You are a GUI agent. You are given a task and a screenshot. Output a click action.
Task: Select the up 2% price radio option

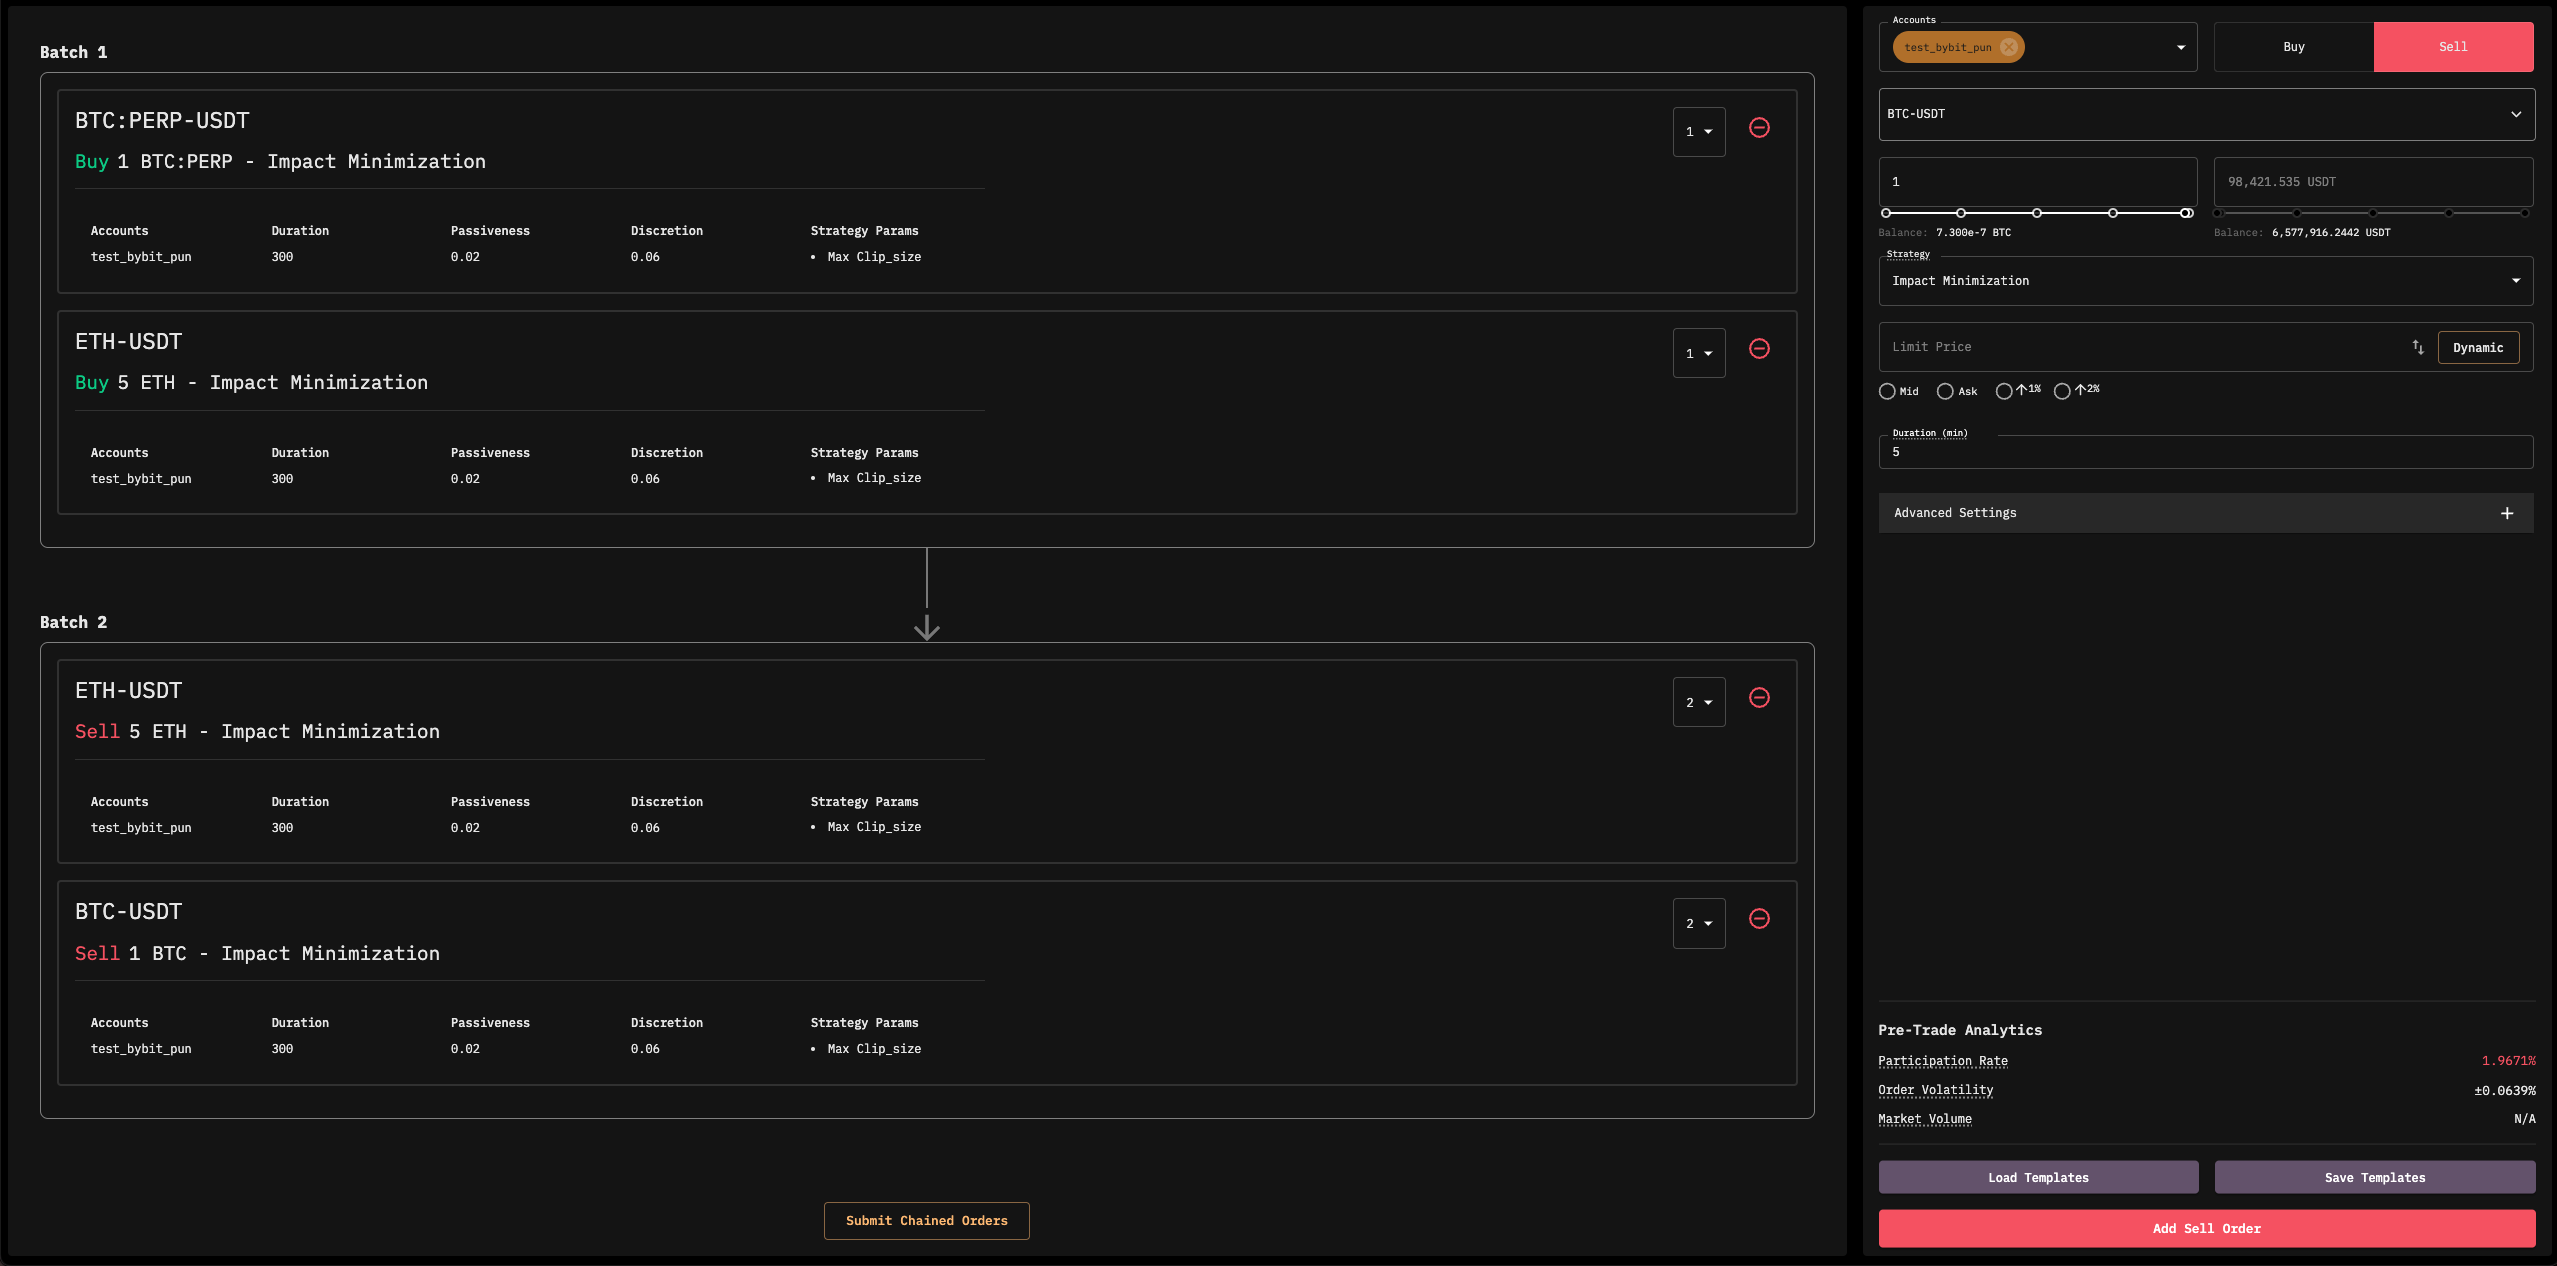tap(2062, 391)
